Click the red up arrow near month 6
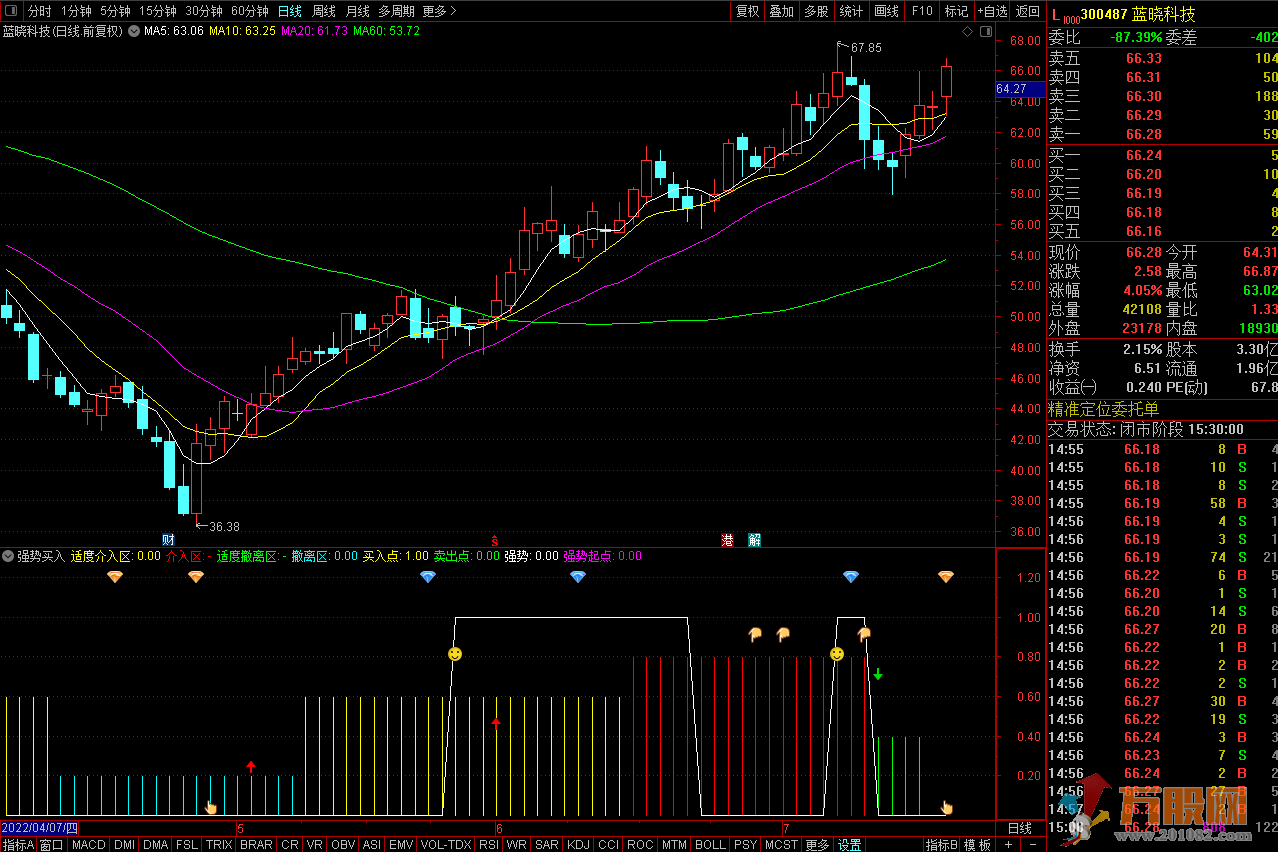Screen dimensions: 1278x852 496,722
